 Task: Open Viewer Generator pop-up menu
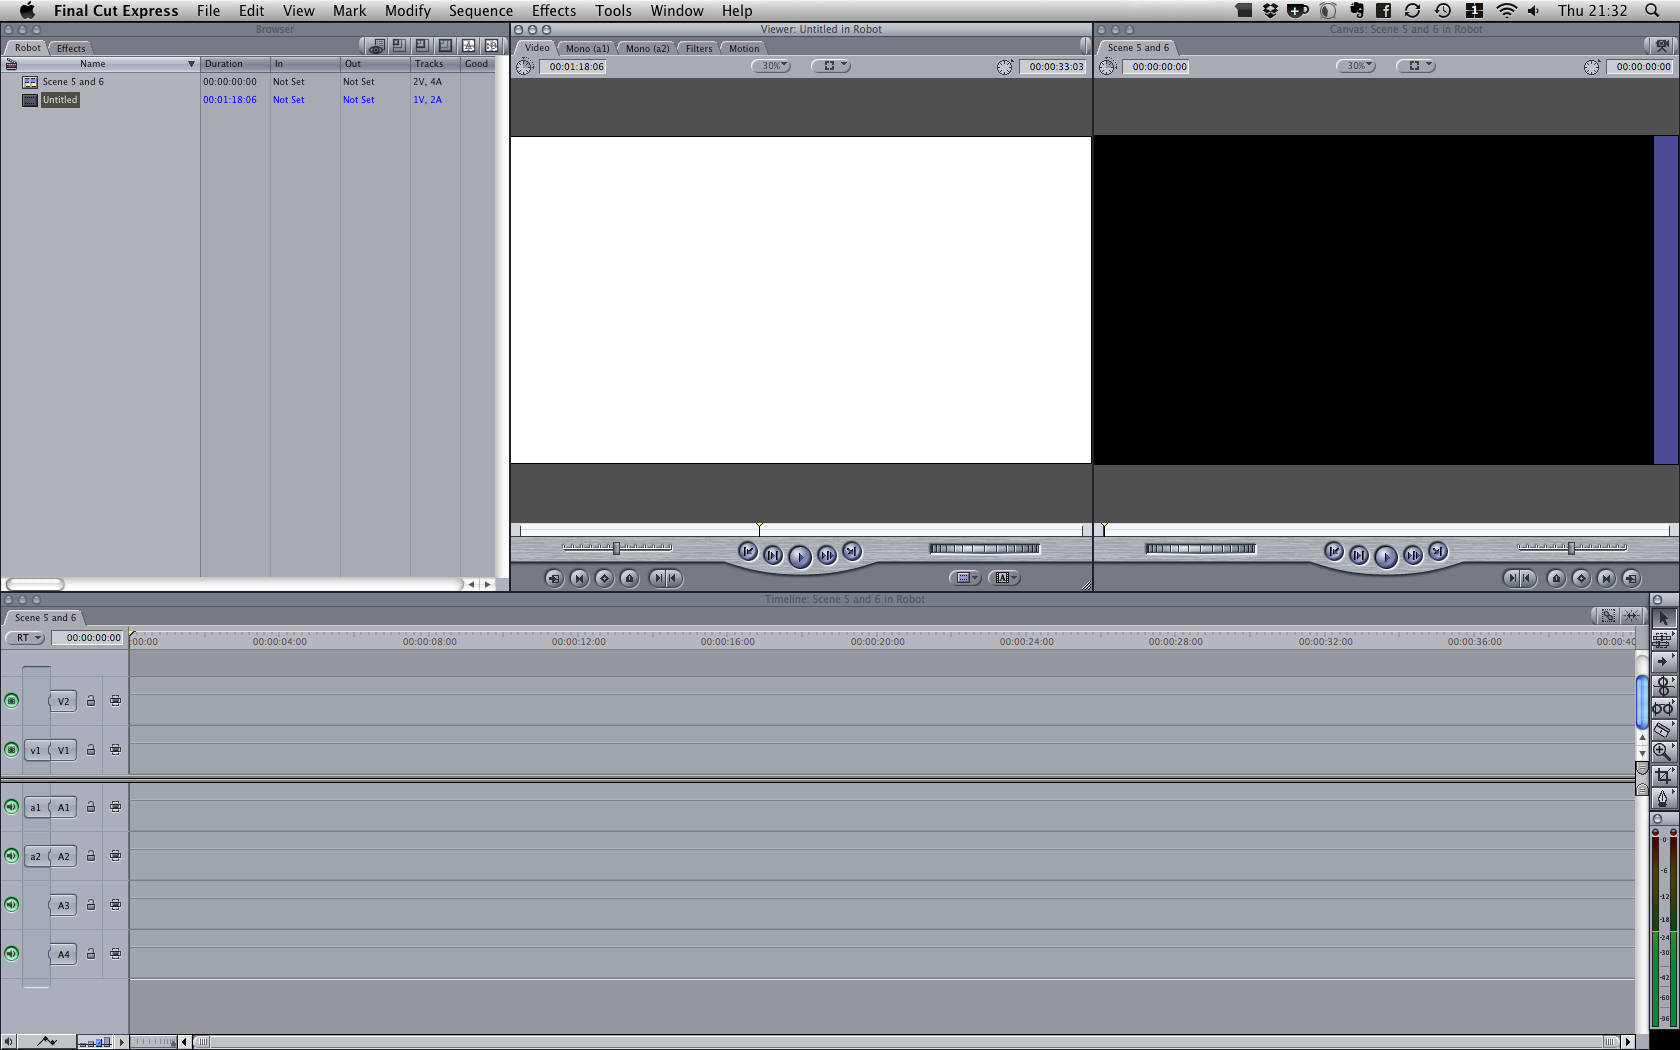click(x=1005, y=578)
